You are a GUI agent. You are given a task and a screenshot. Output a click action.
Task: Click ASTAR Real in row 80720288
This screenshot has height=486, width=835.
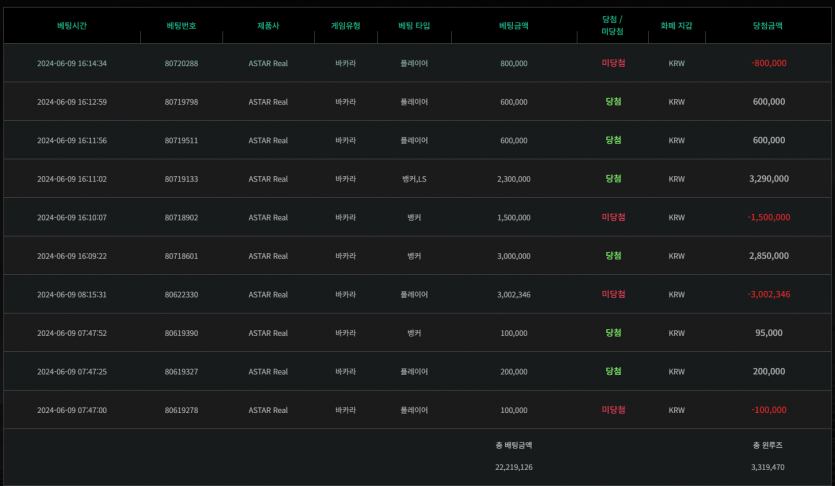pos(268,63)
